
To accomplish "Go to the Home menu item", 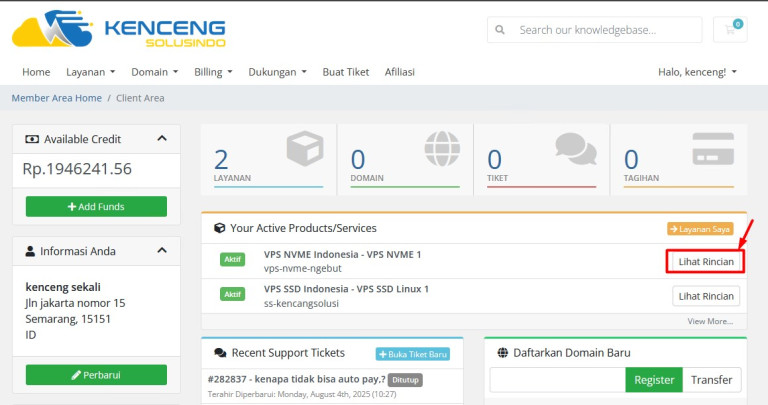I will (x=36, y=72).
